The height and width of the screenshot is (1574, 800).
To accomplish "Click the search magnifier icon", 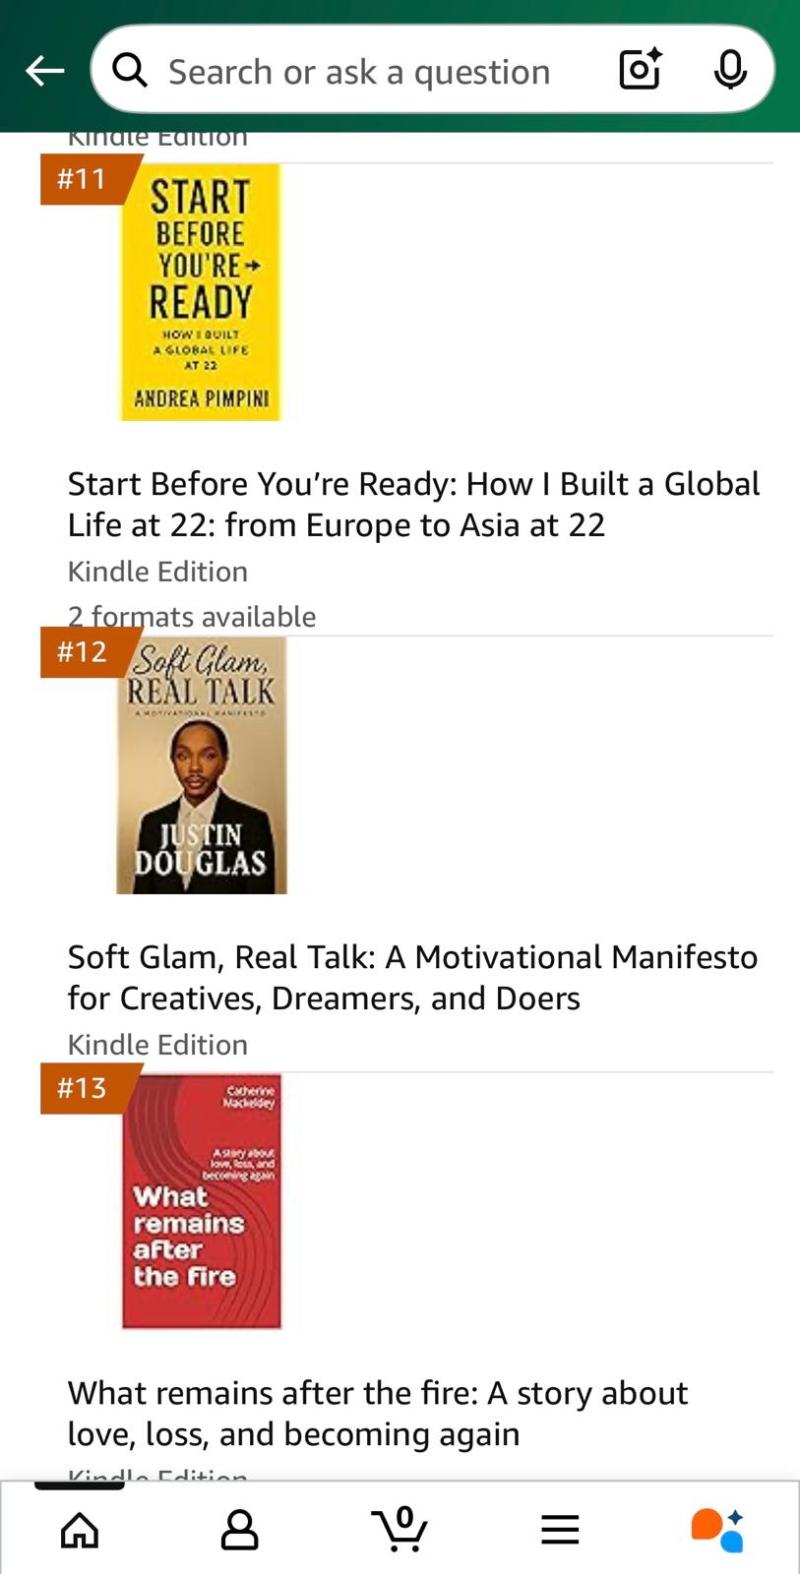I will [x=129, y=71].
